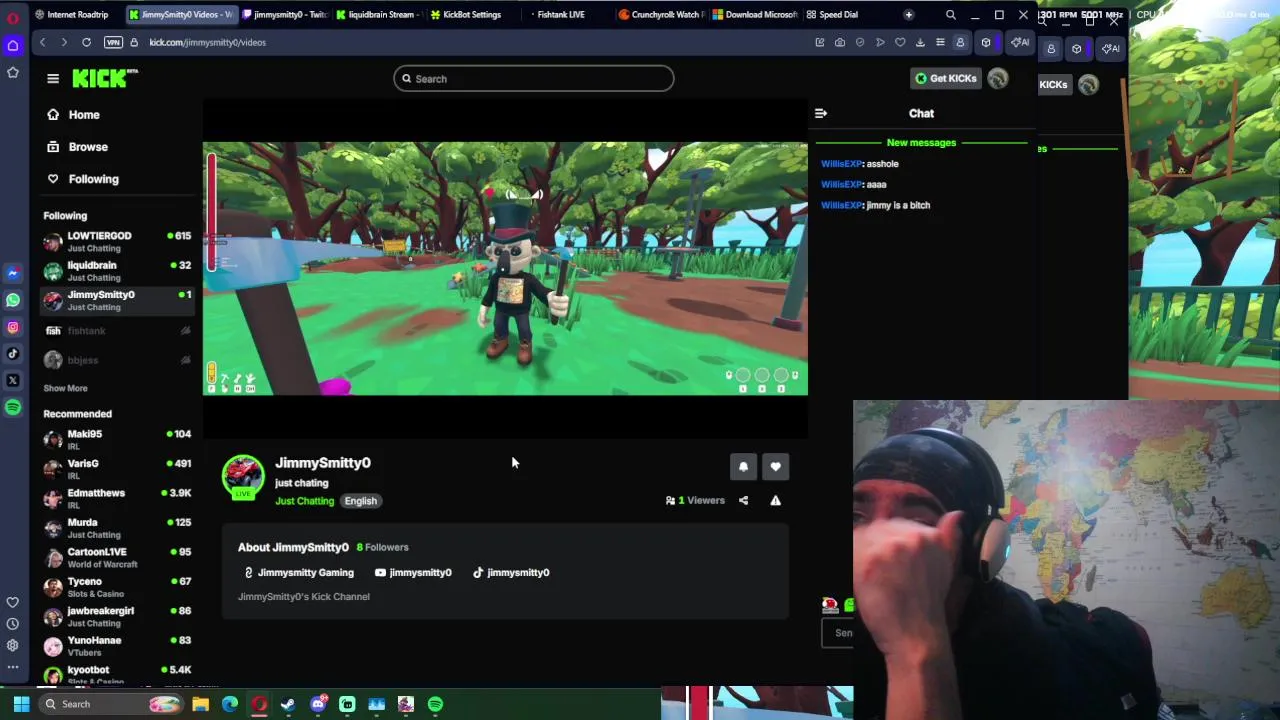Open the Kick hamburger menu
The image size is (1280, 720).
tap(53, 78)
